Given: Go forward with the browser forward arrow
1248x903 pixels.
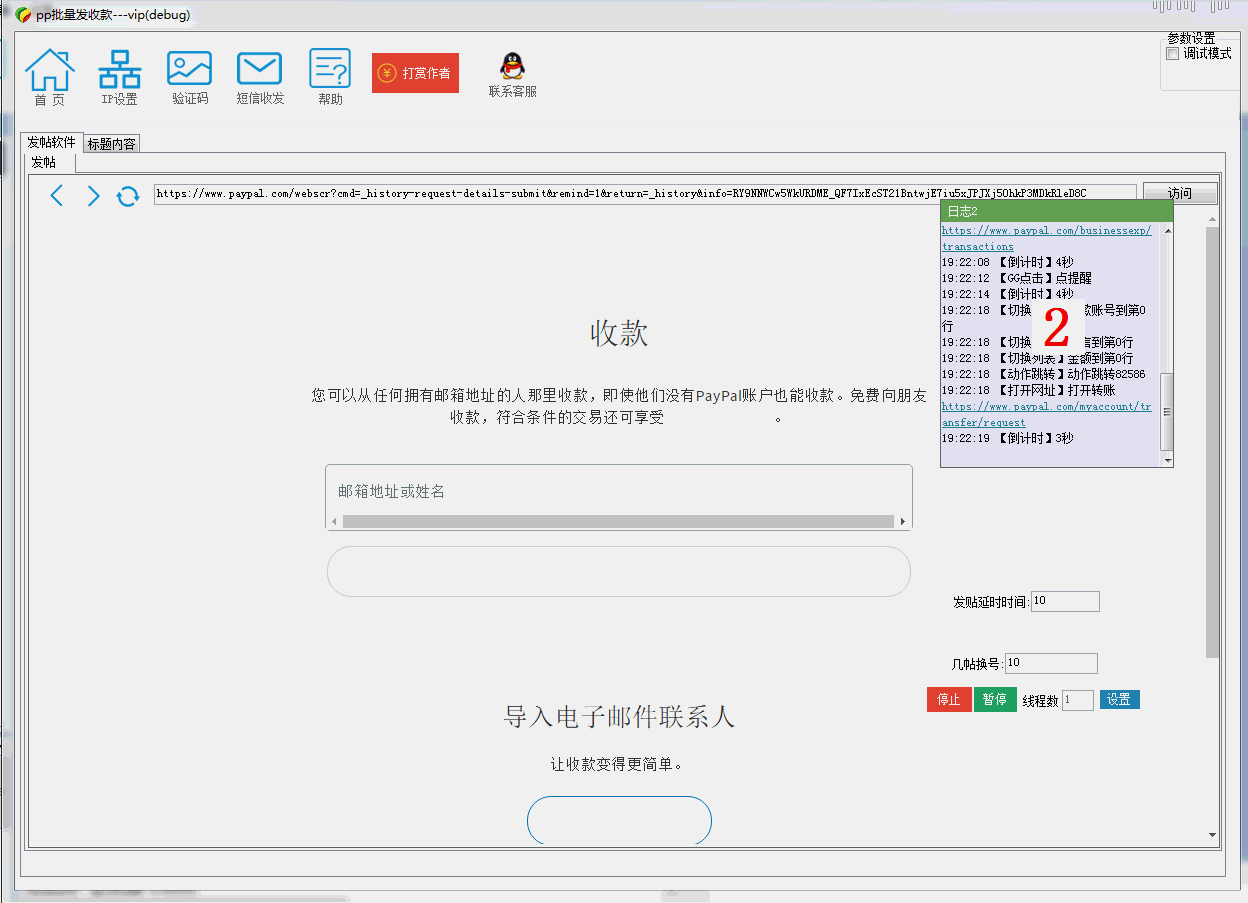Looking at the screenshot, I should point(93,195).
